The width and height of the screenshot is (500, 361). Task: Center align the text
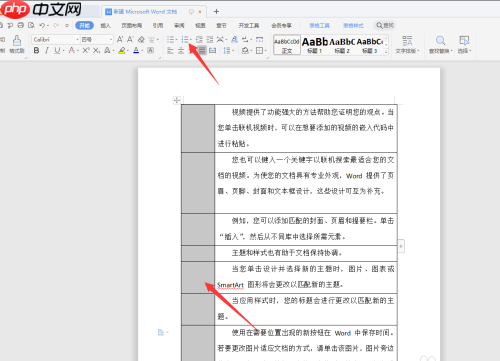181,50
